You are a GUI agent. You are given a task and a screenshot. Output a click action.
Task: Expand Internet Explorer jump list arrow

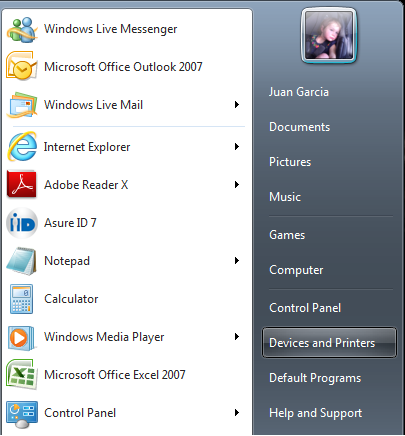[x=237, y=146]
